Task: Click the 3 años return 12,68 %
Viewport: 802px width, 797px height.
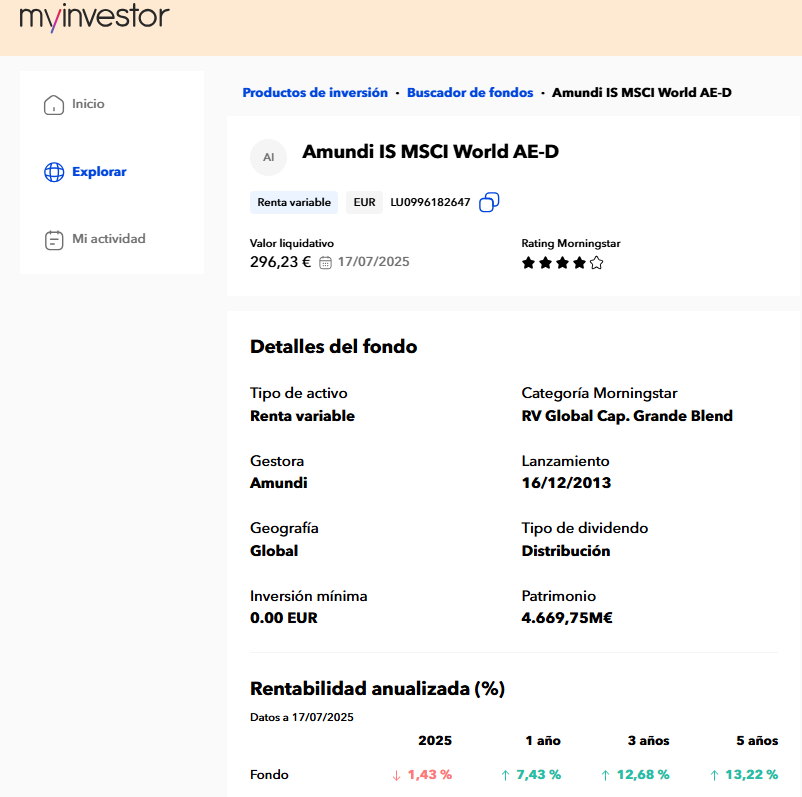Action: pyautogui.click(x=643, y=775)
